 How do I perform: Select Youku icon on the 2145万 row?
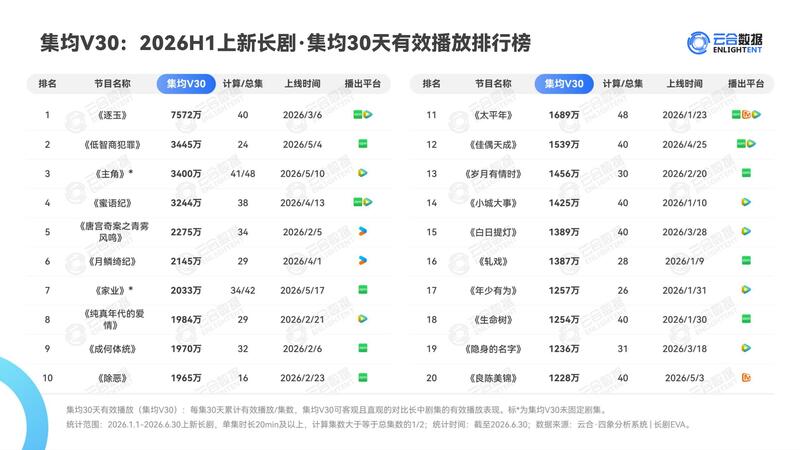point(363,261)
